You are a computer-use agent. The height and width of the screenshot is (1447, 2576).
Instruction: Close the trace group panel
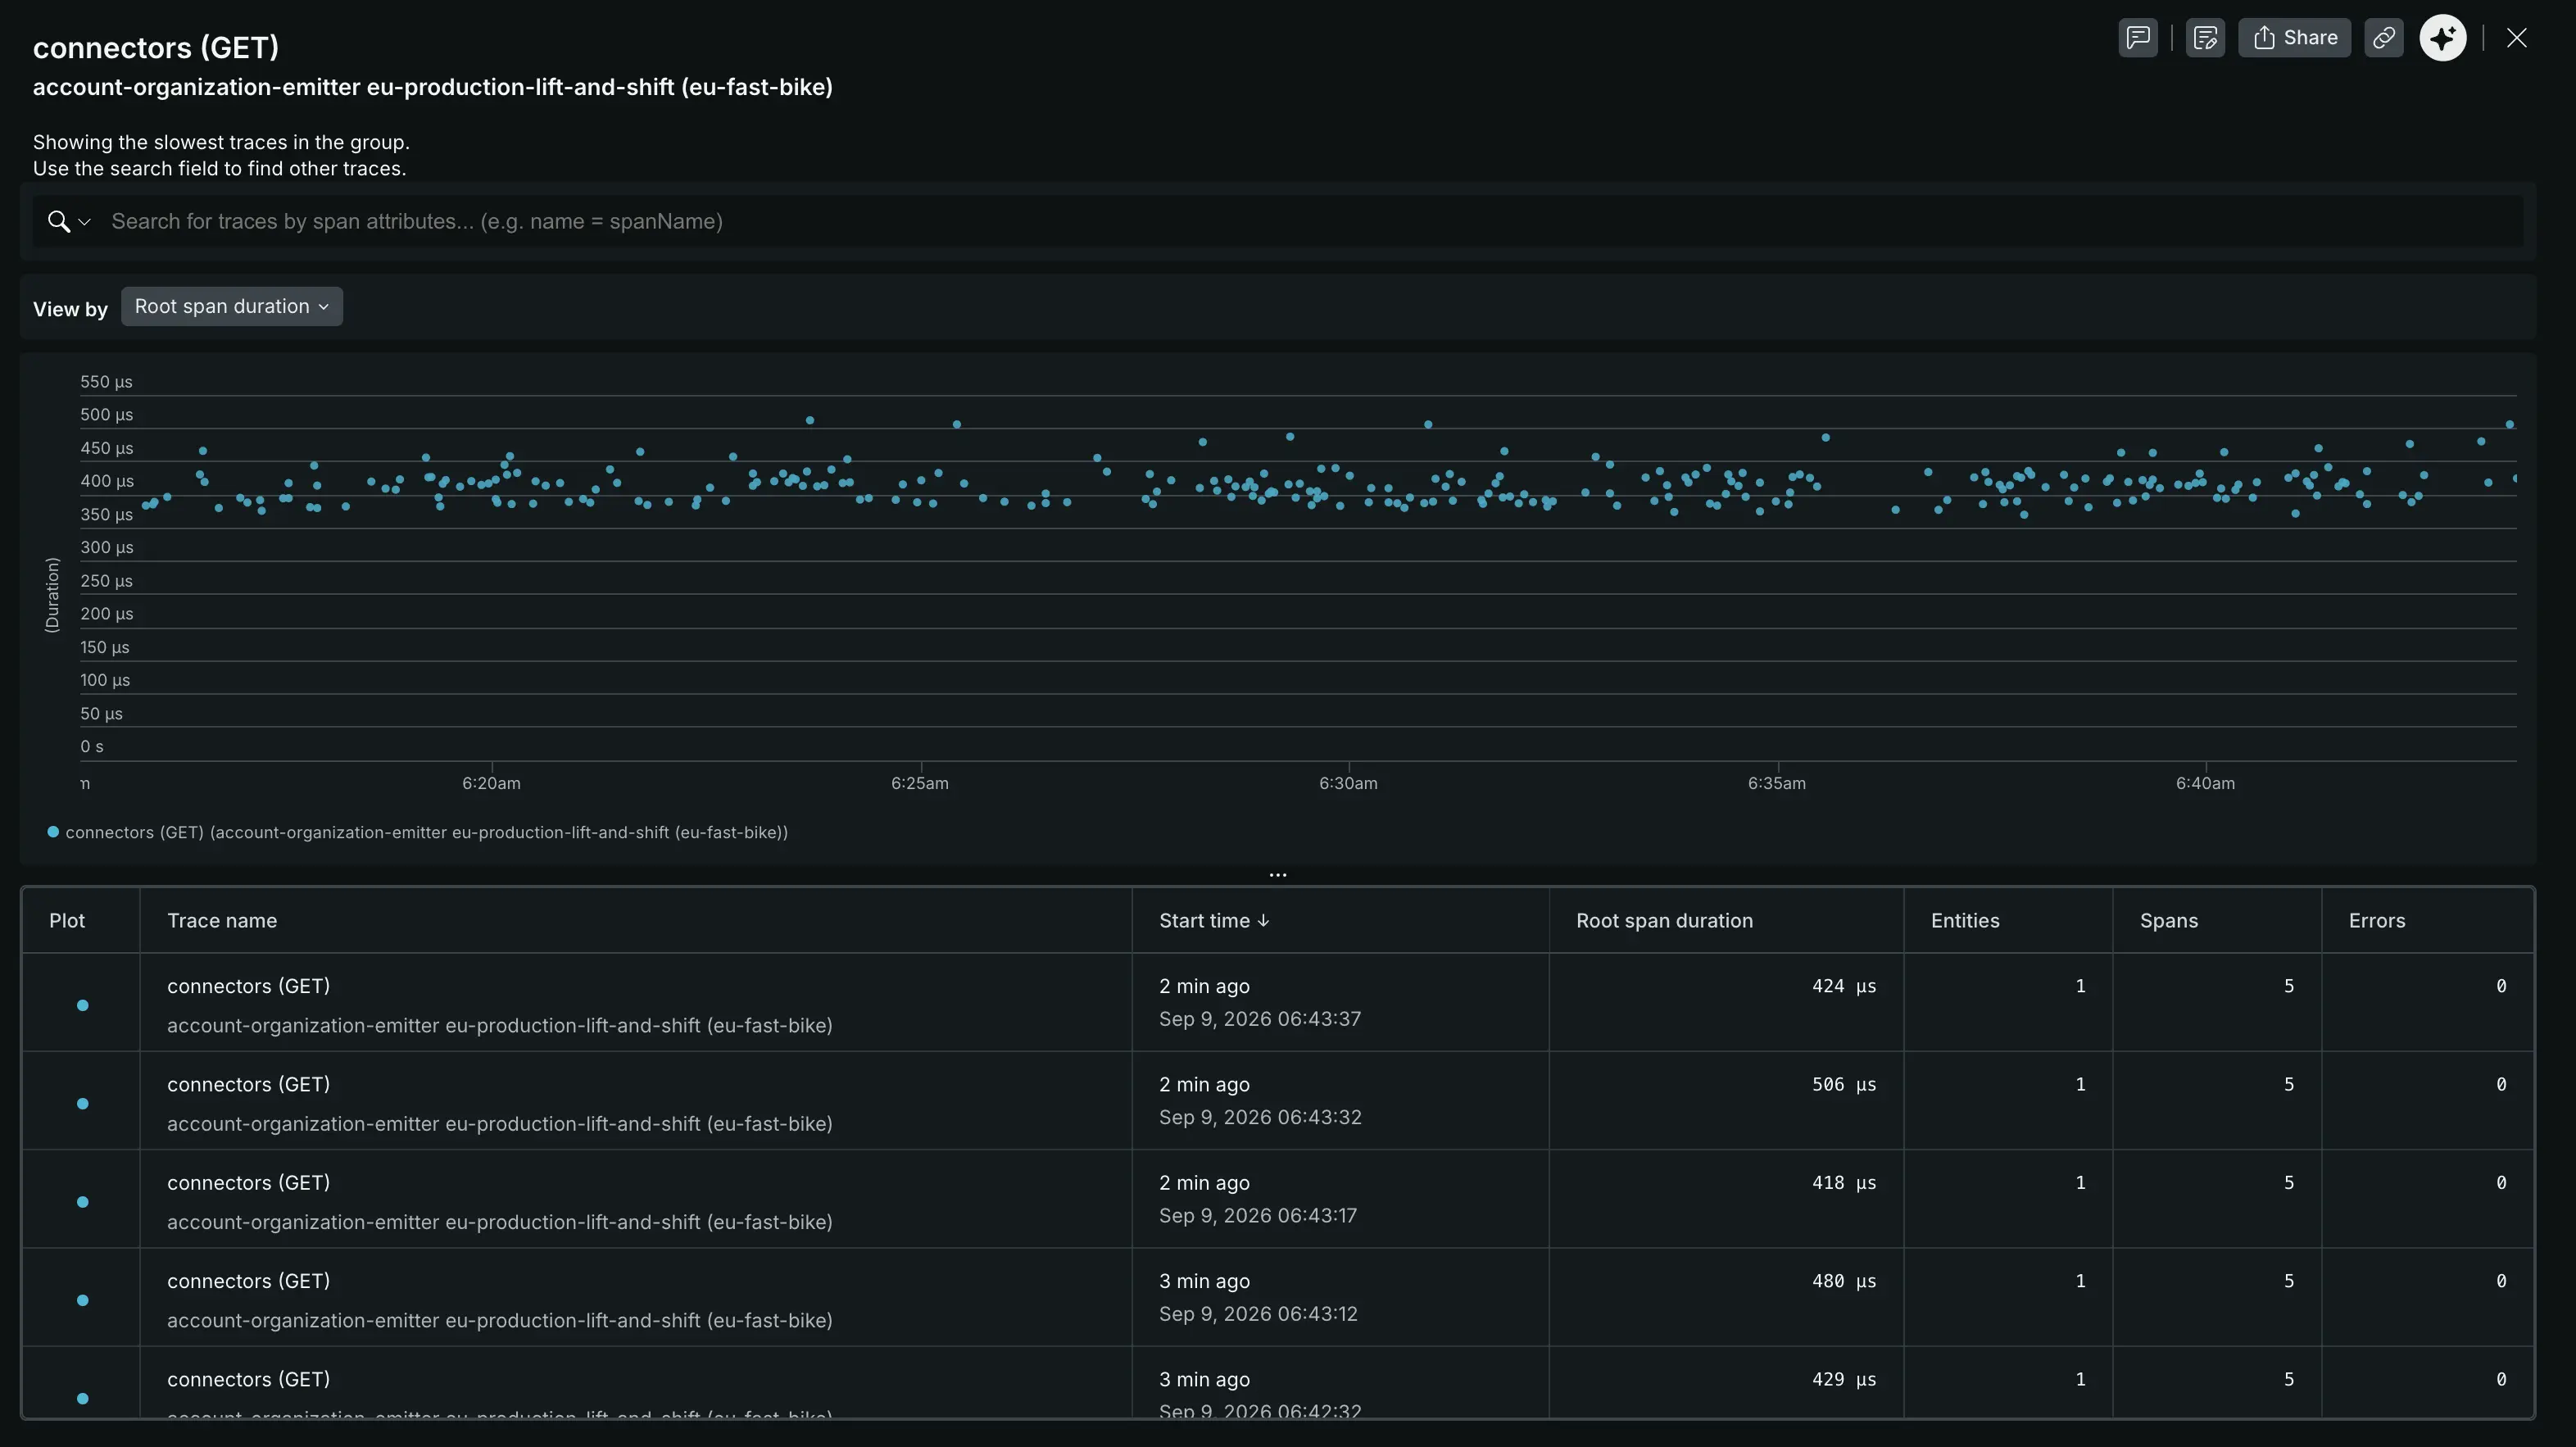point(2517,38)
